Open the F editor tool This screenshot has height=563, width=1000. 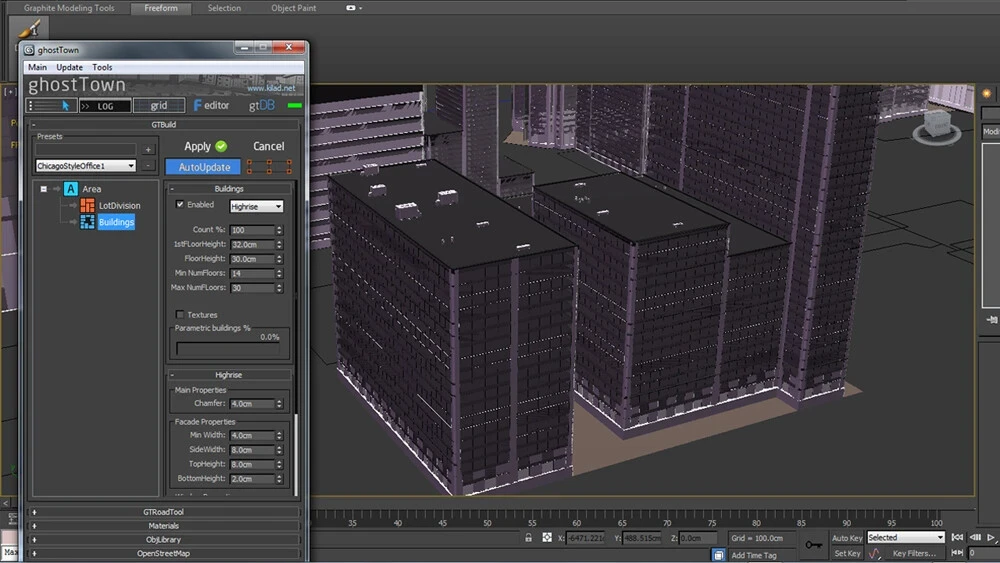(211, 105)
